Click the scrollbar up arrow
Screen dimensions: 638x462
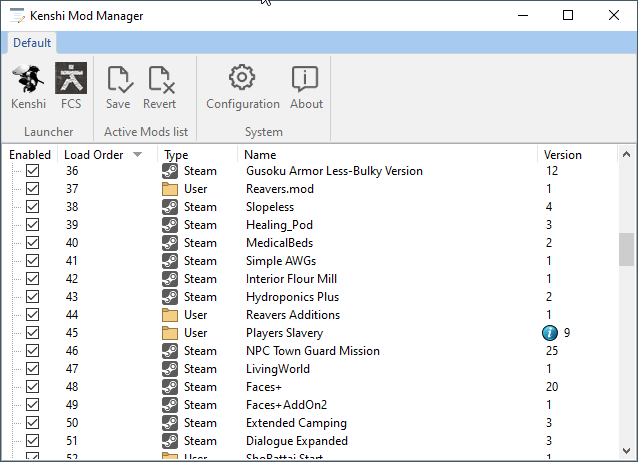(x=627, y=155)
